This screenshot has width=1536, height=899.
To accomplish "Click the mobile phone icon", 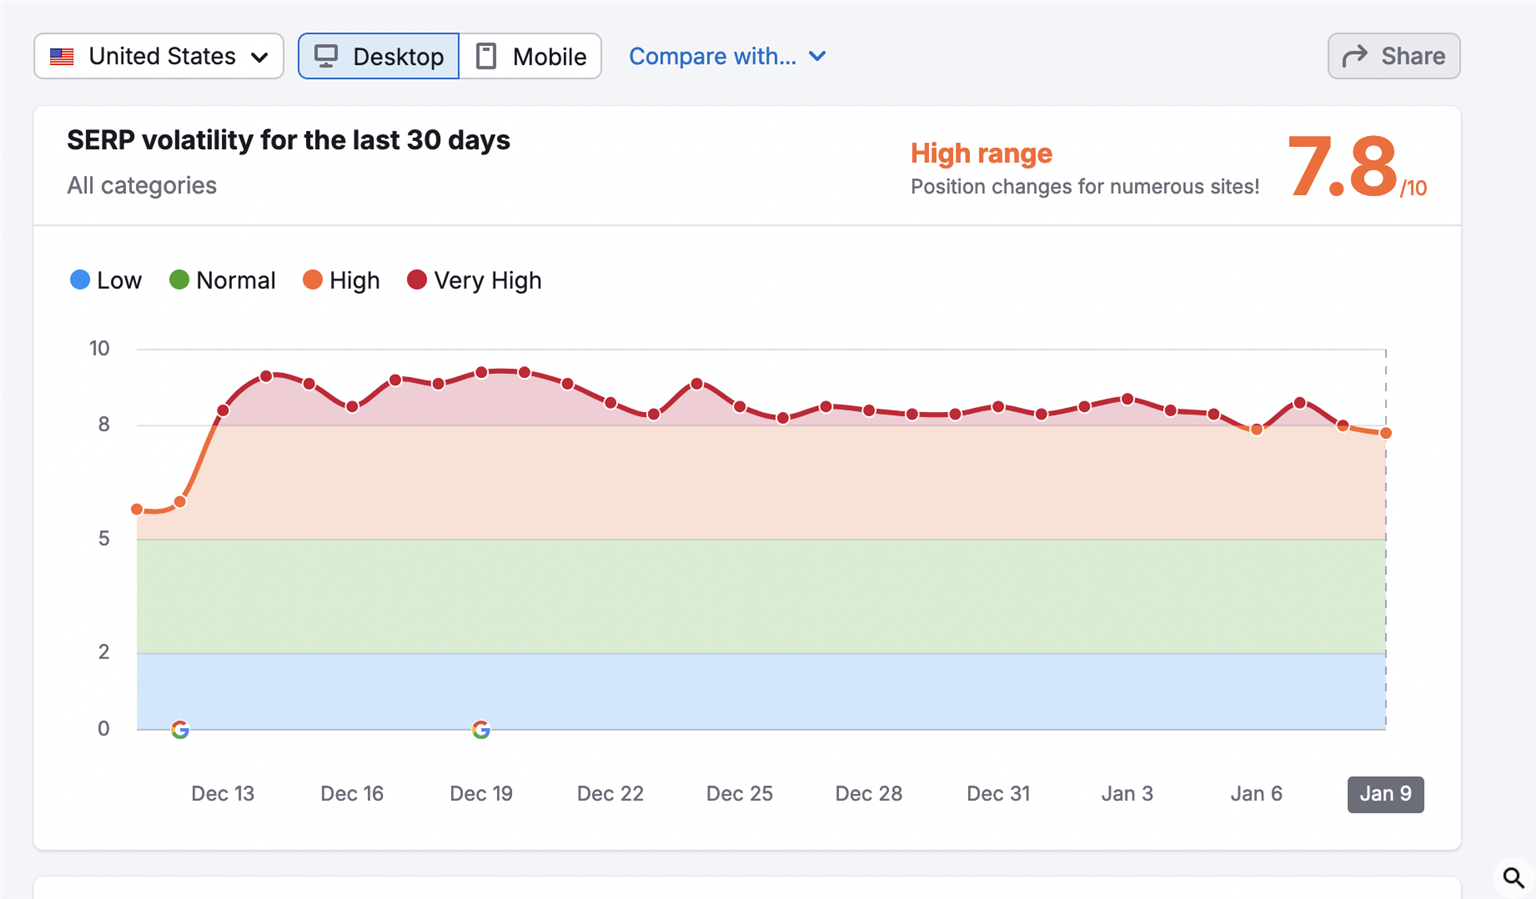I will coord(486,56).
